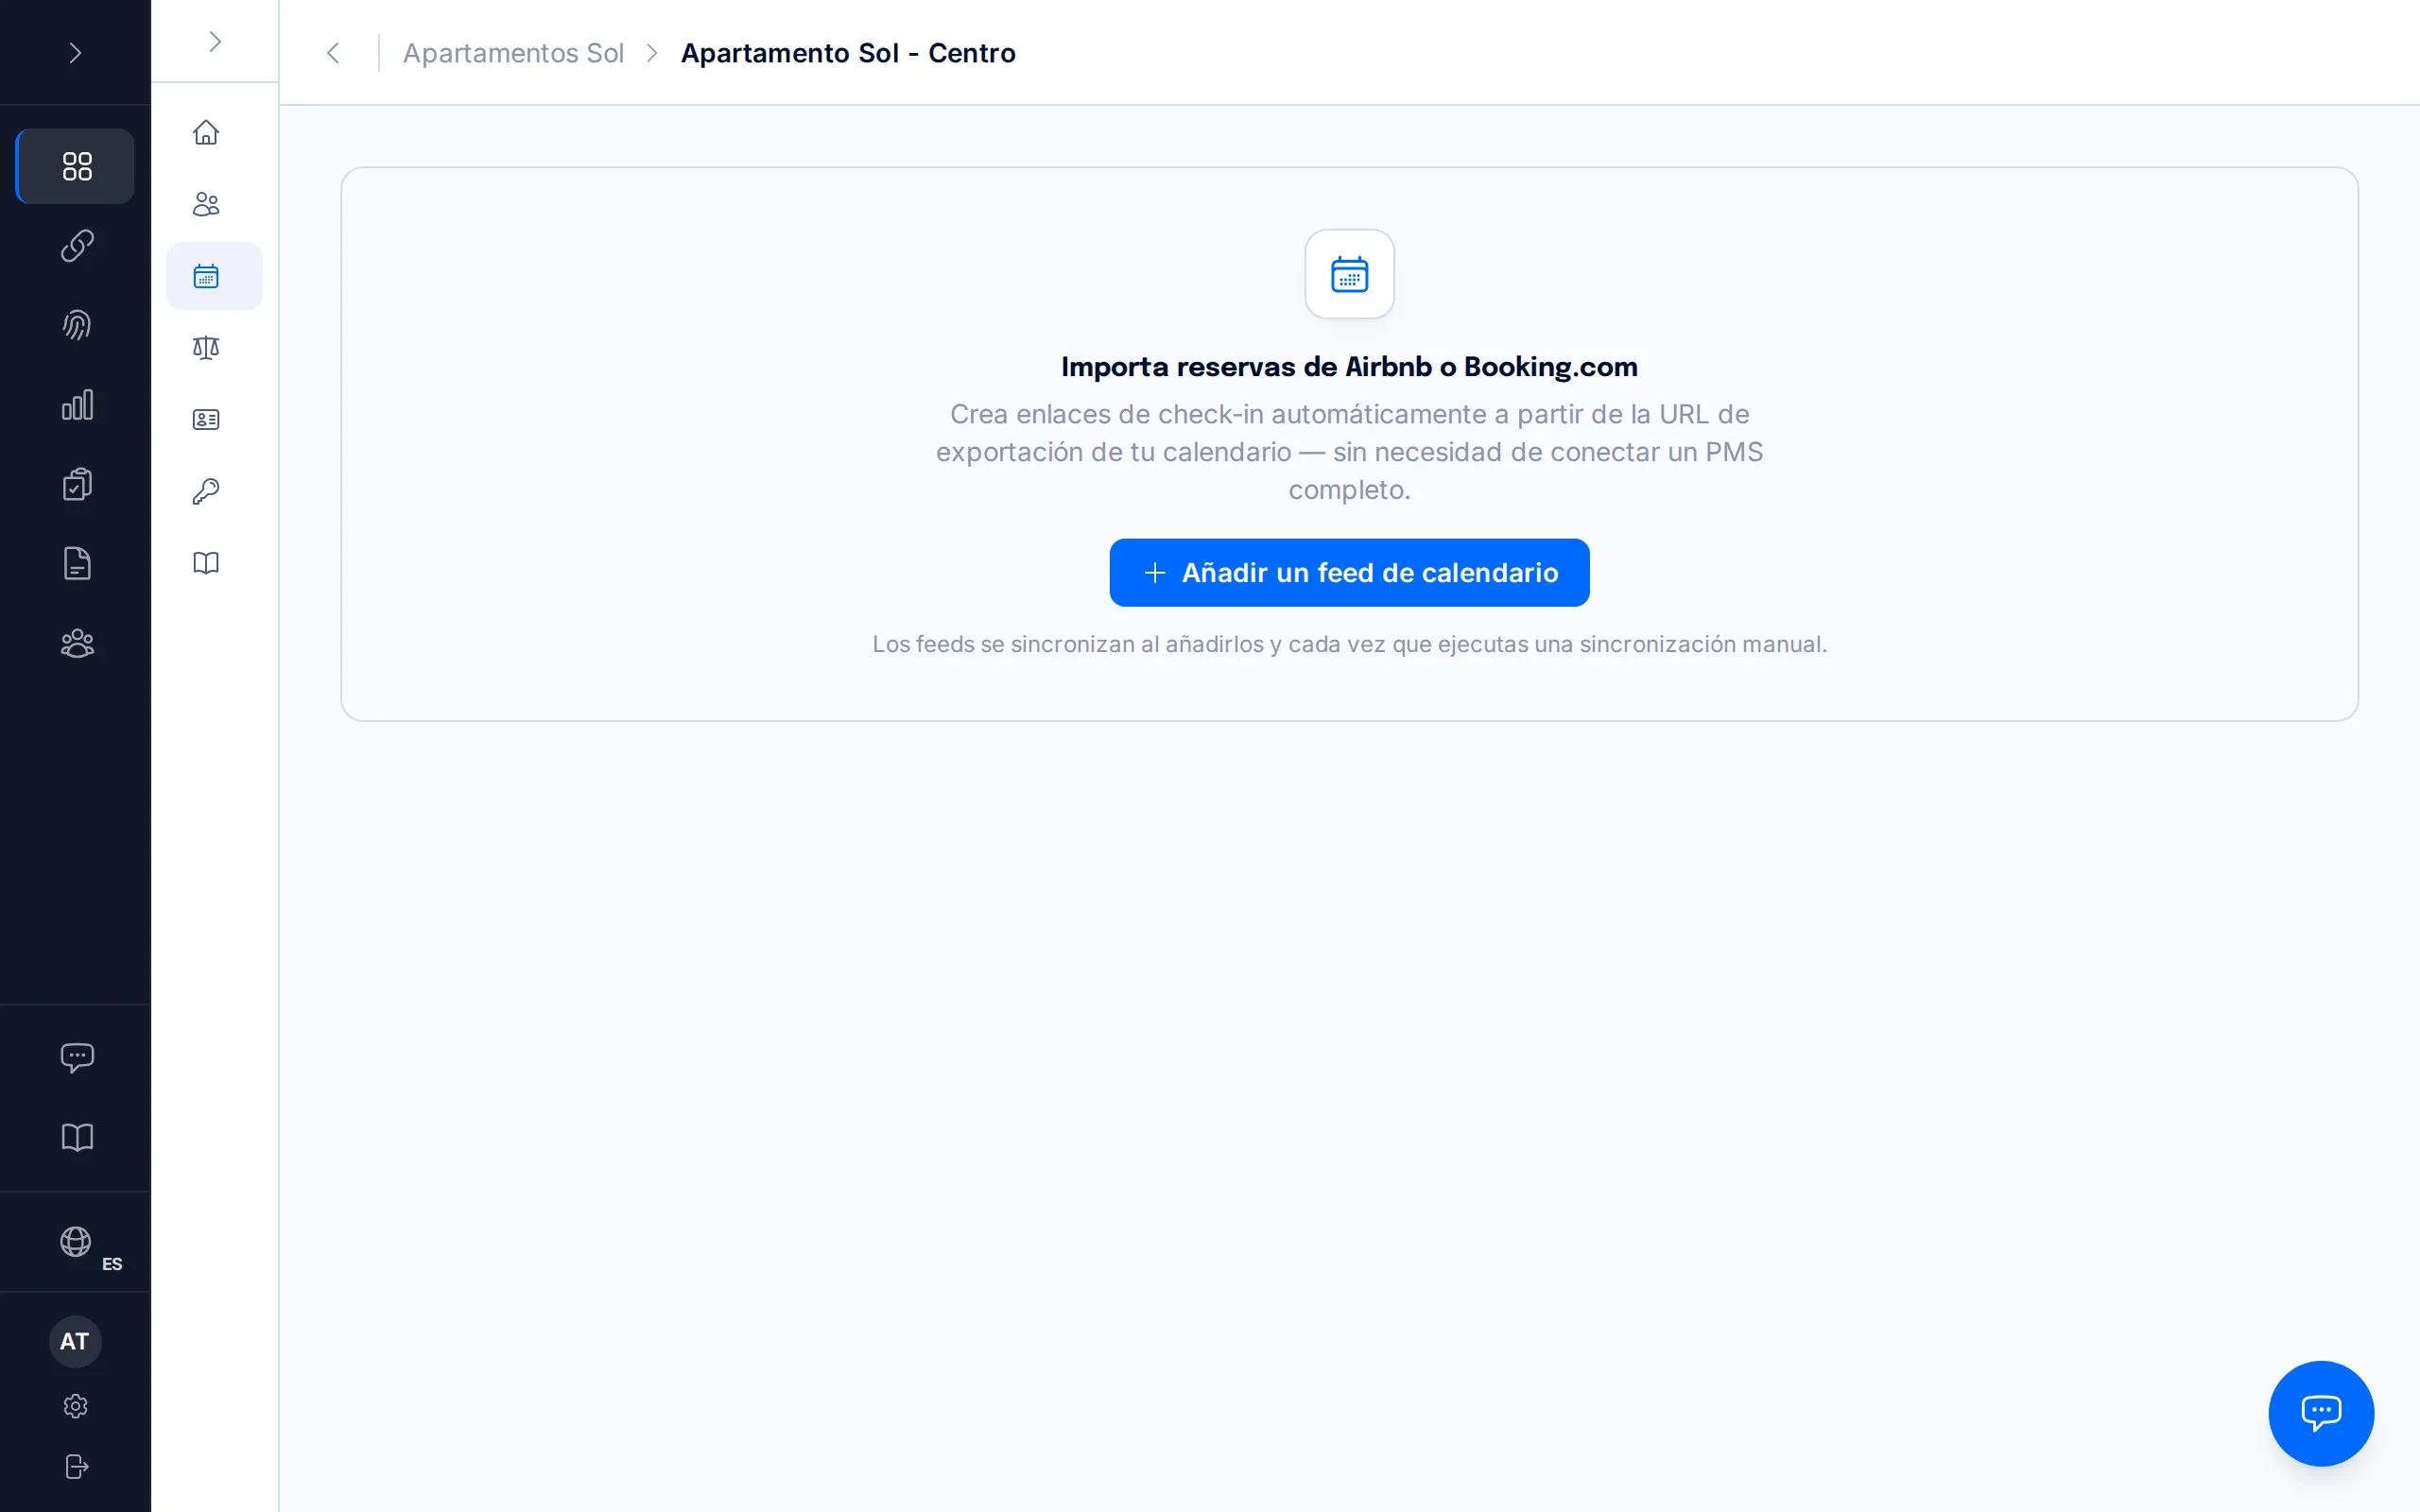Select the ID card icon in submenu
The height and width of the screenshot is (1512, 2420).
click(206, 419)
